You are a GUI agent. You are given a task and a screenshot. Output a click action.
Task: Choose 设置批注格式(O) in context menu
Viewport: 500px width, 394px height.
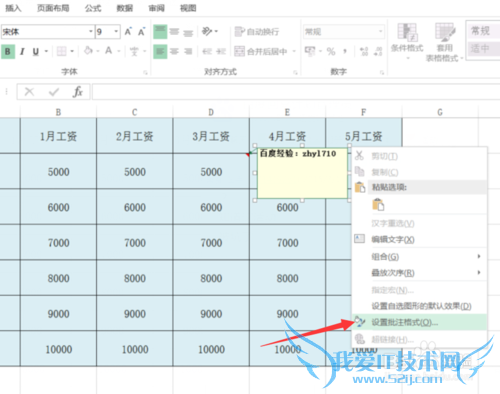tap(420, 322)
